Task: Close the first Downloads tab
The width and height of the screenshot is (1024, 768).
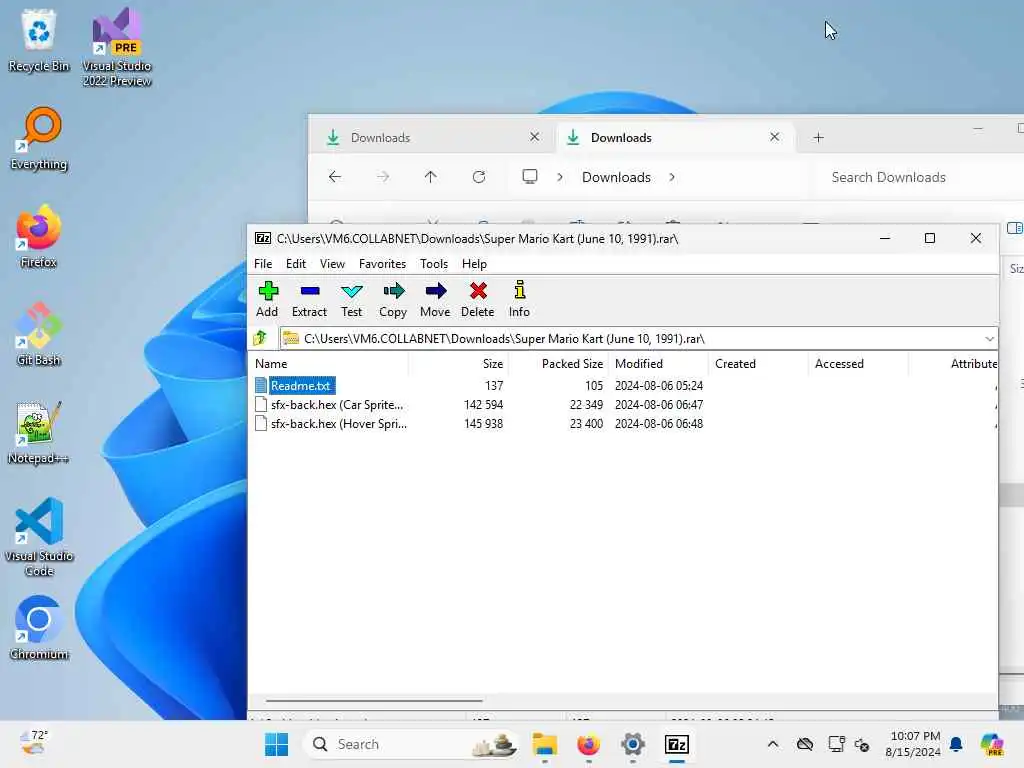Action: click(534, 137)
